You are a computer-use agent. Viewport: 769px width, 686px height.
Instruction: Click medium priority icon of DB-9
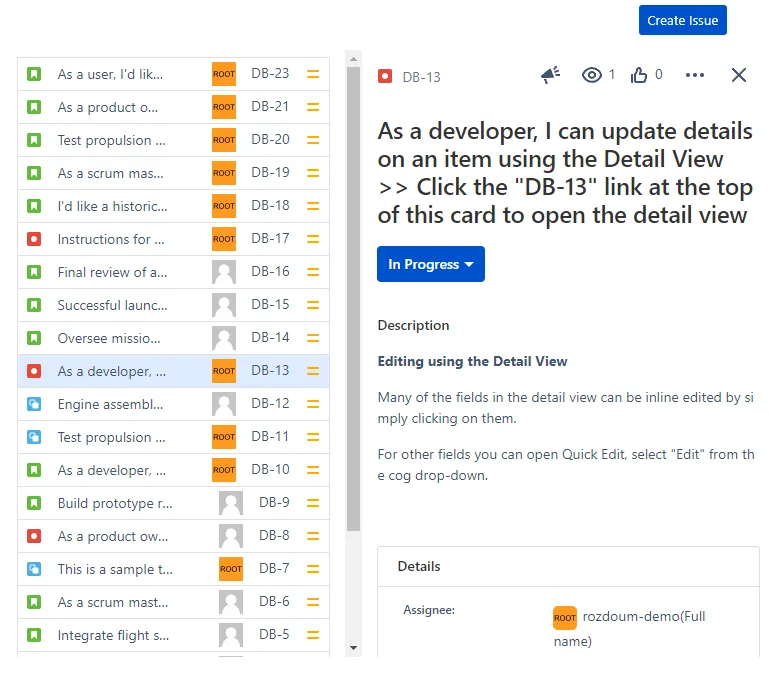(313, 503)
